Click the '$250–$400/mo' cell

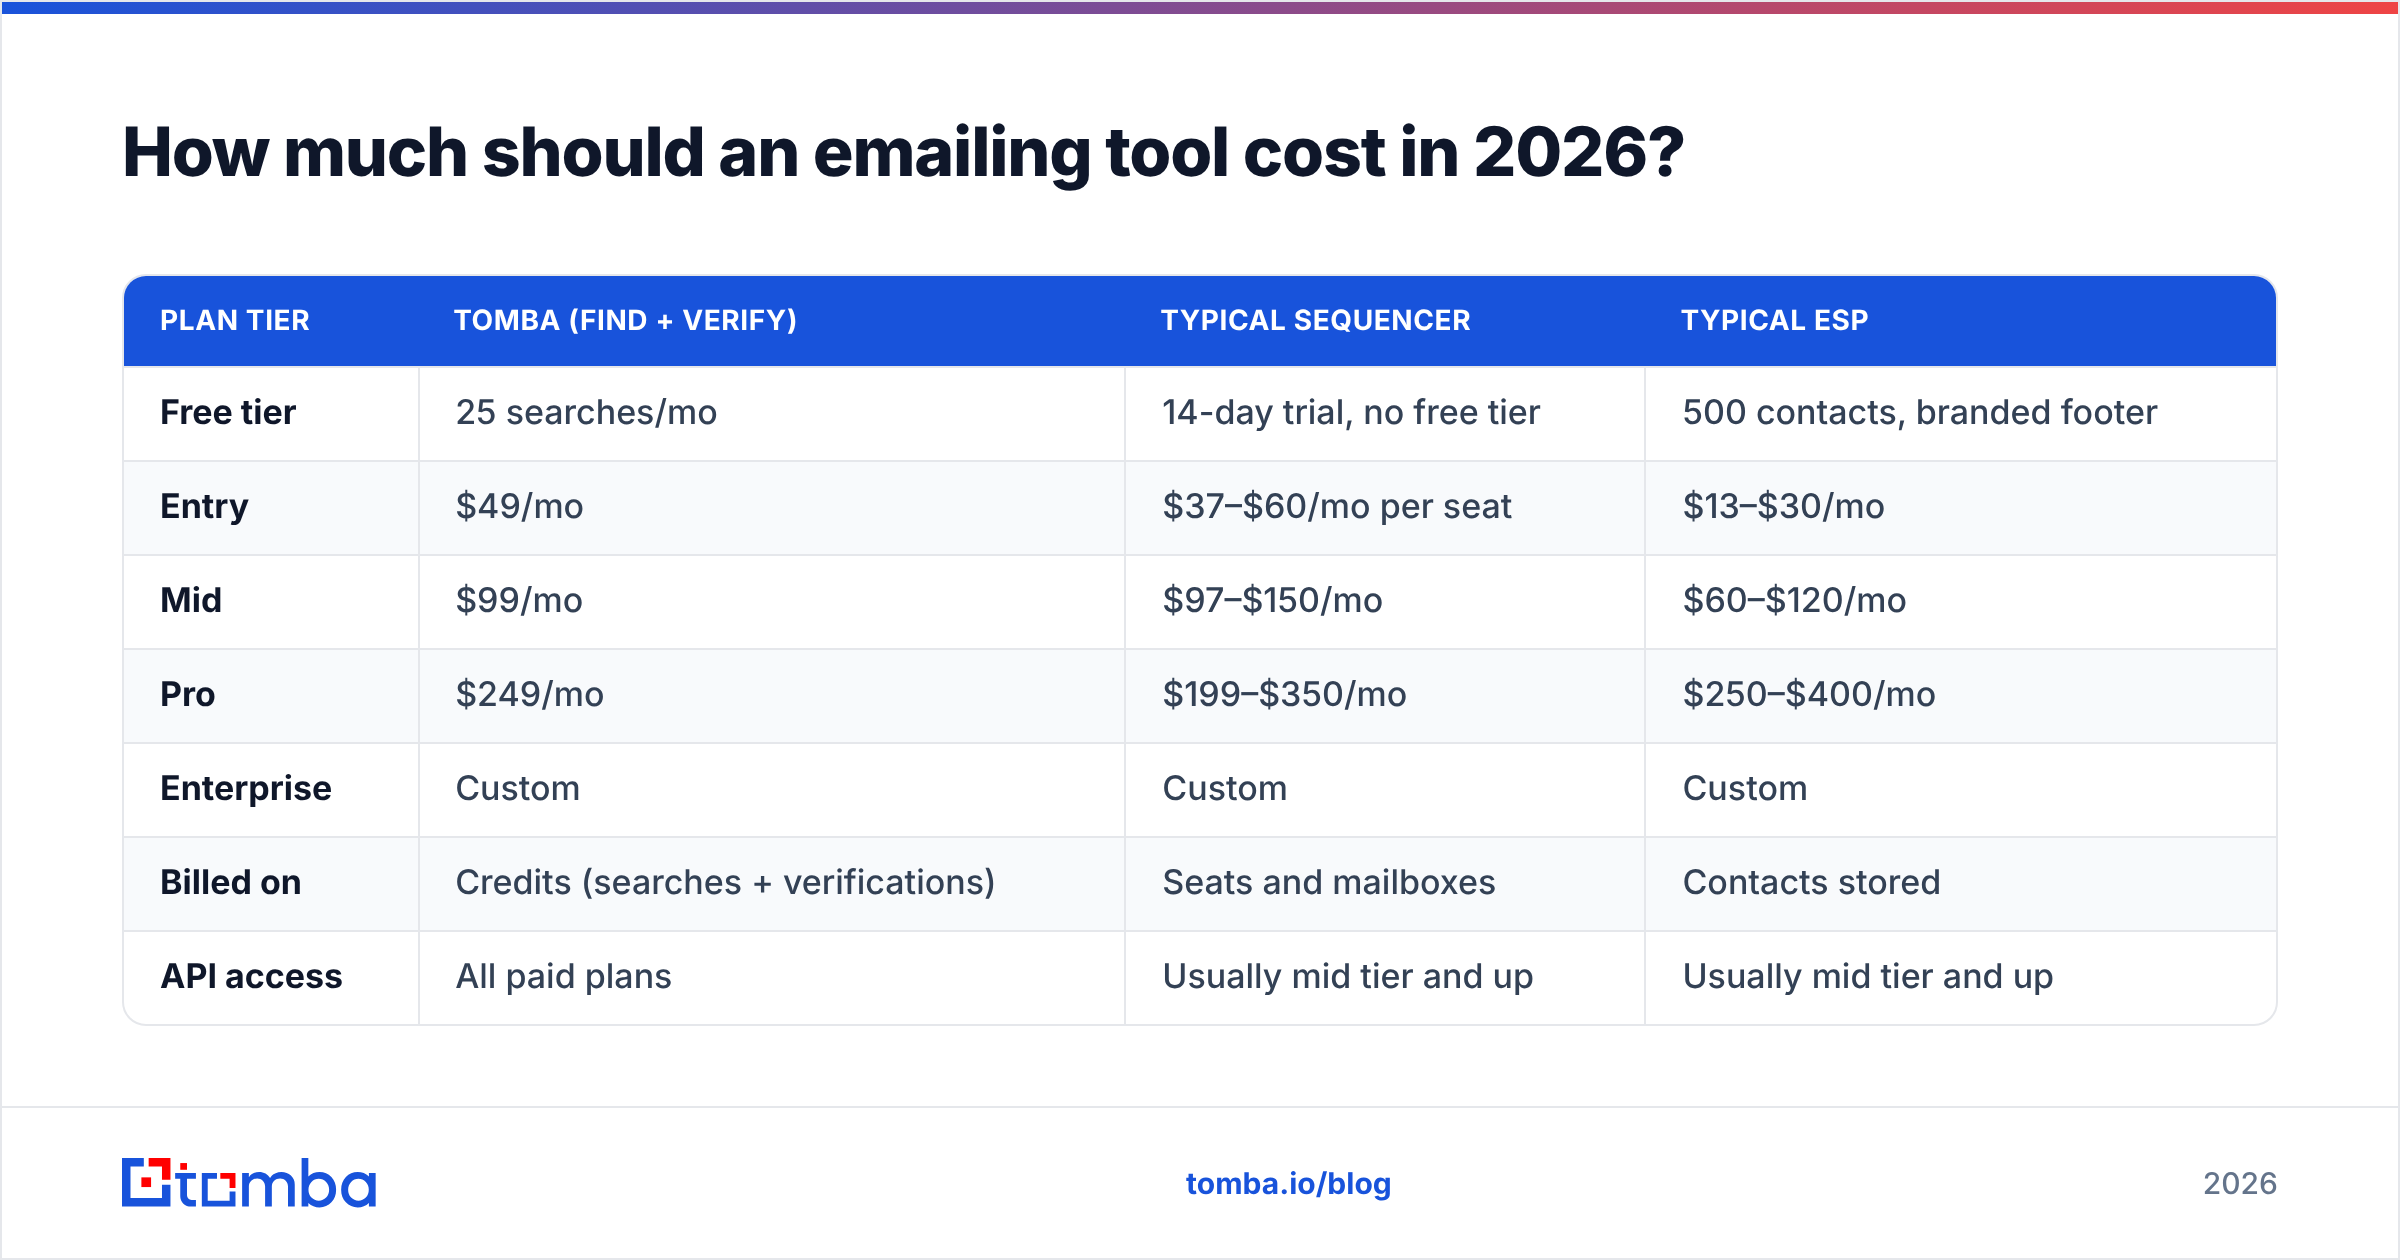tap(1809, 694)
